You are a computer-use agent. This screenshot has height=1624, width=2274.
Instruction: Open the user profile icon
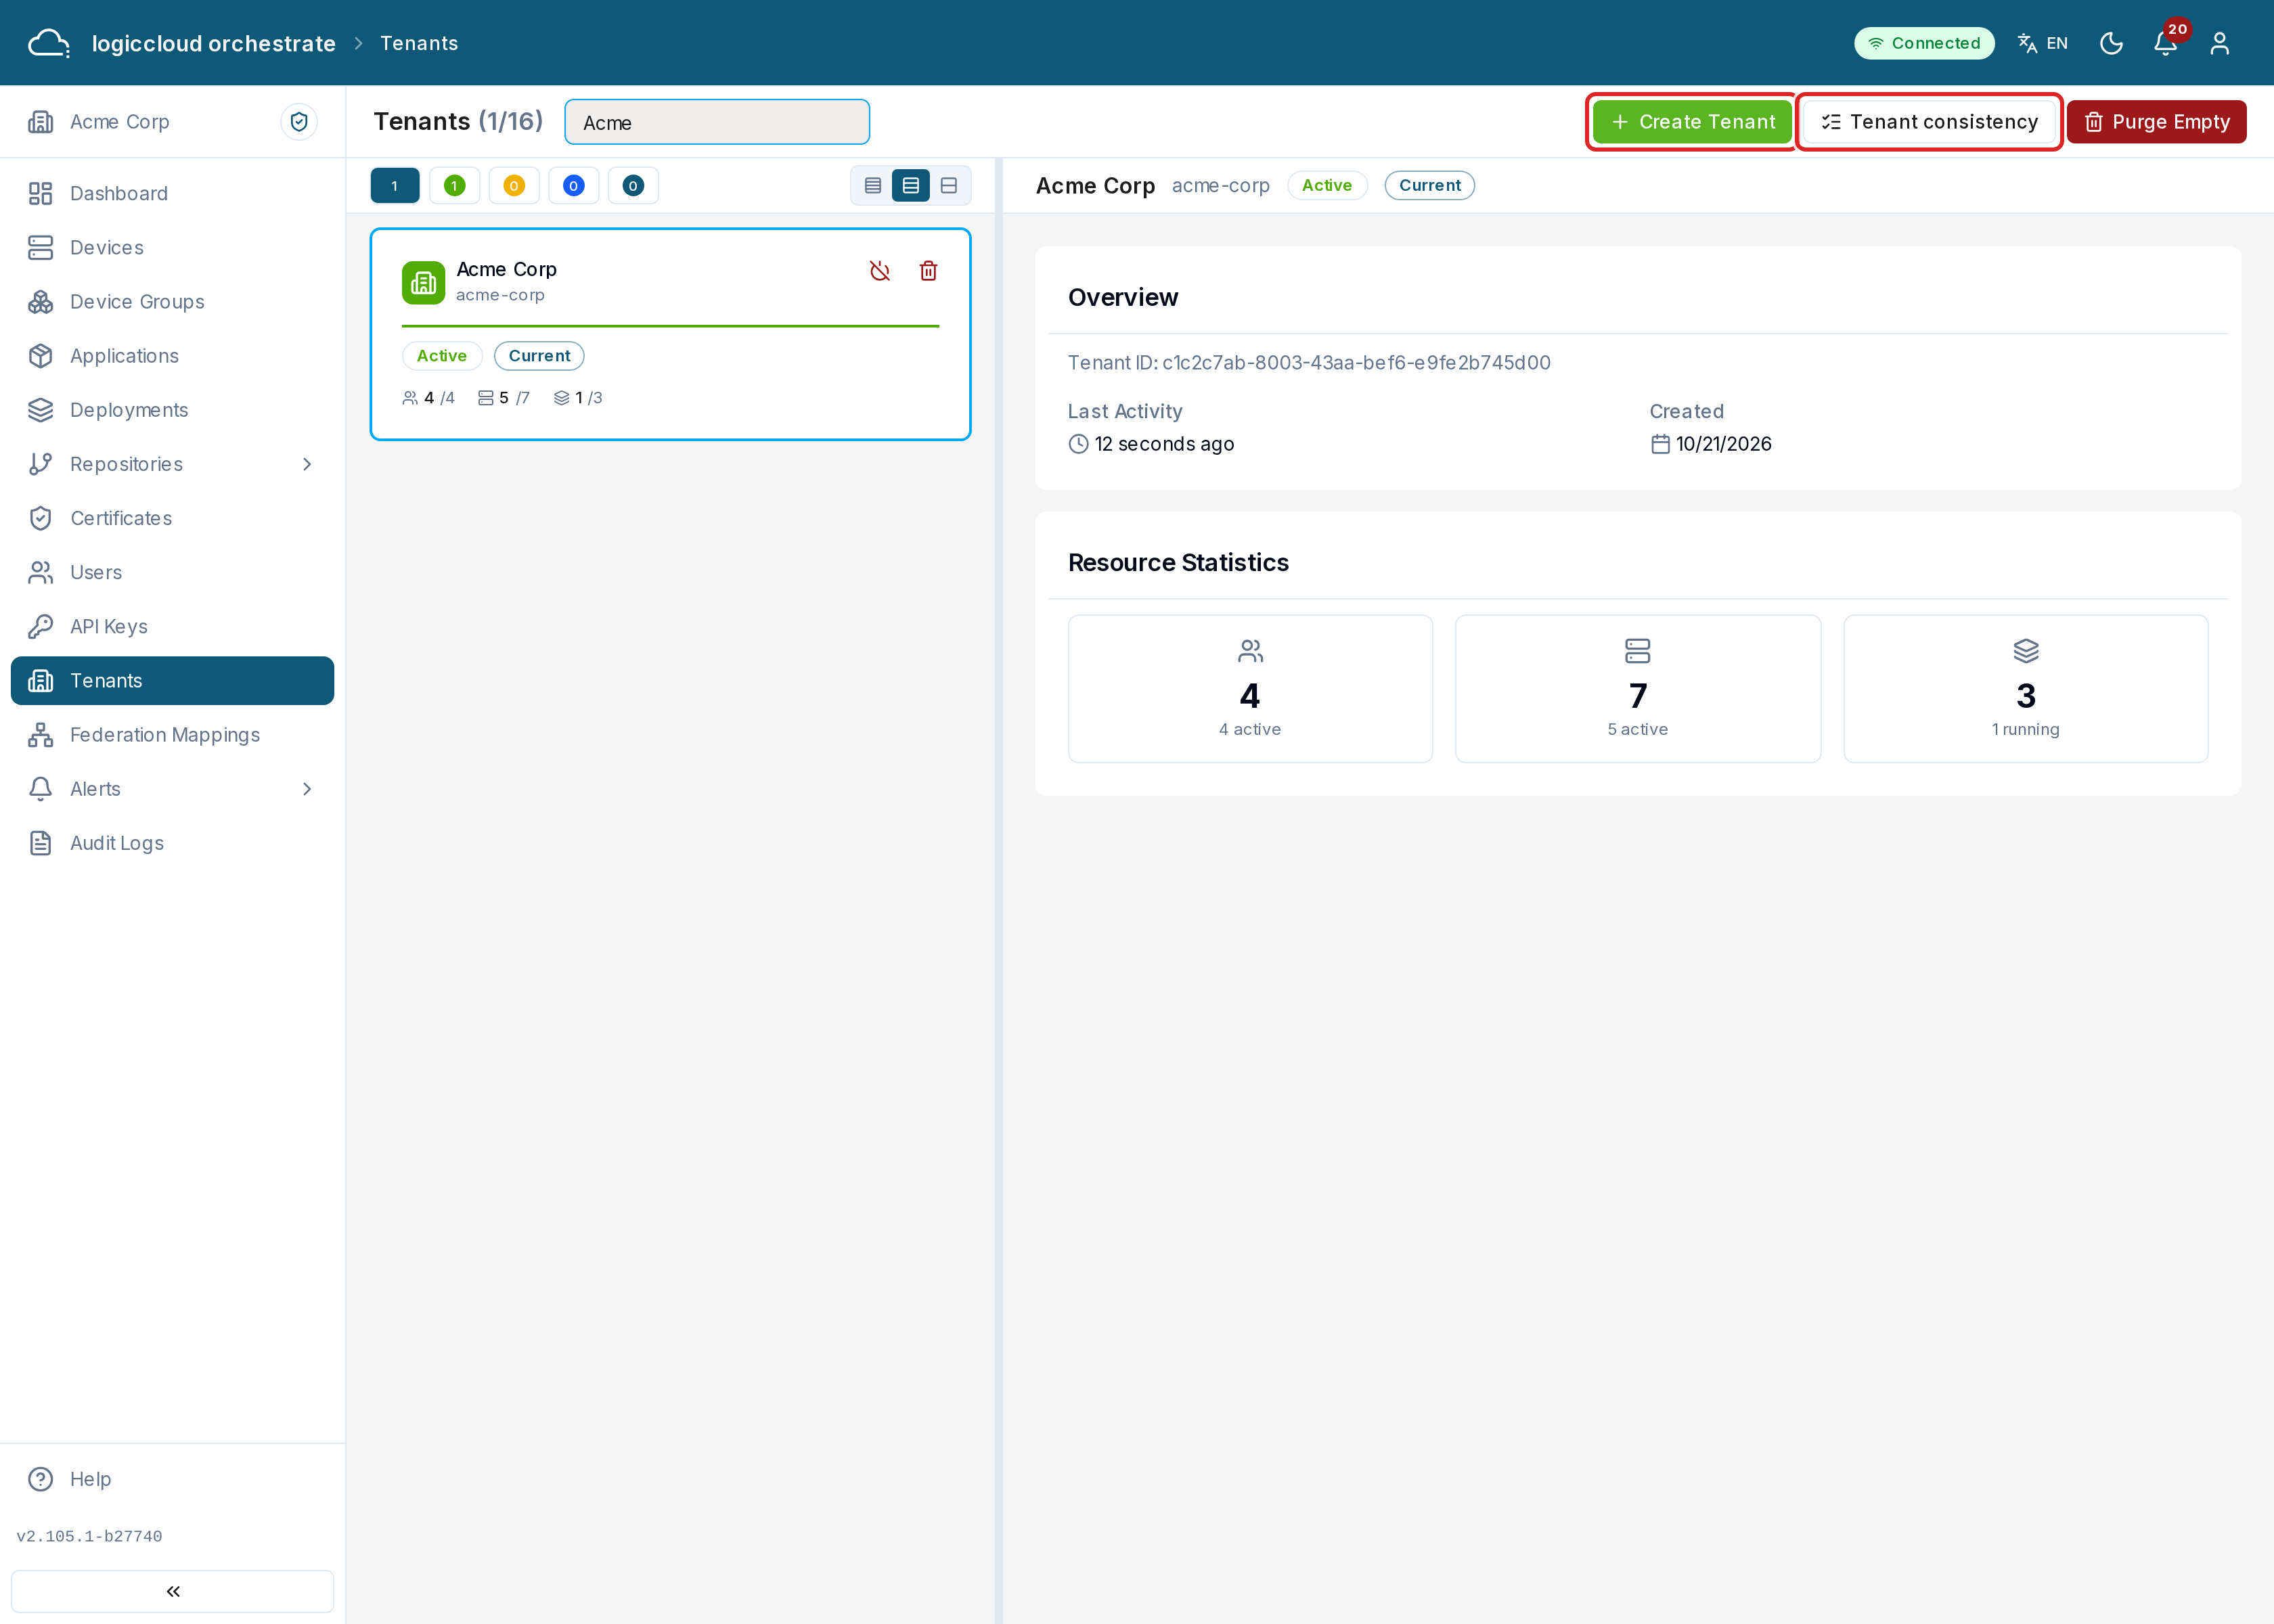tap(2219, 43)
